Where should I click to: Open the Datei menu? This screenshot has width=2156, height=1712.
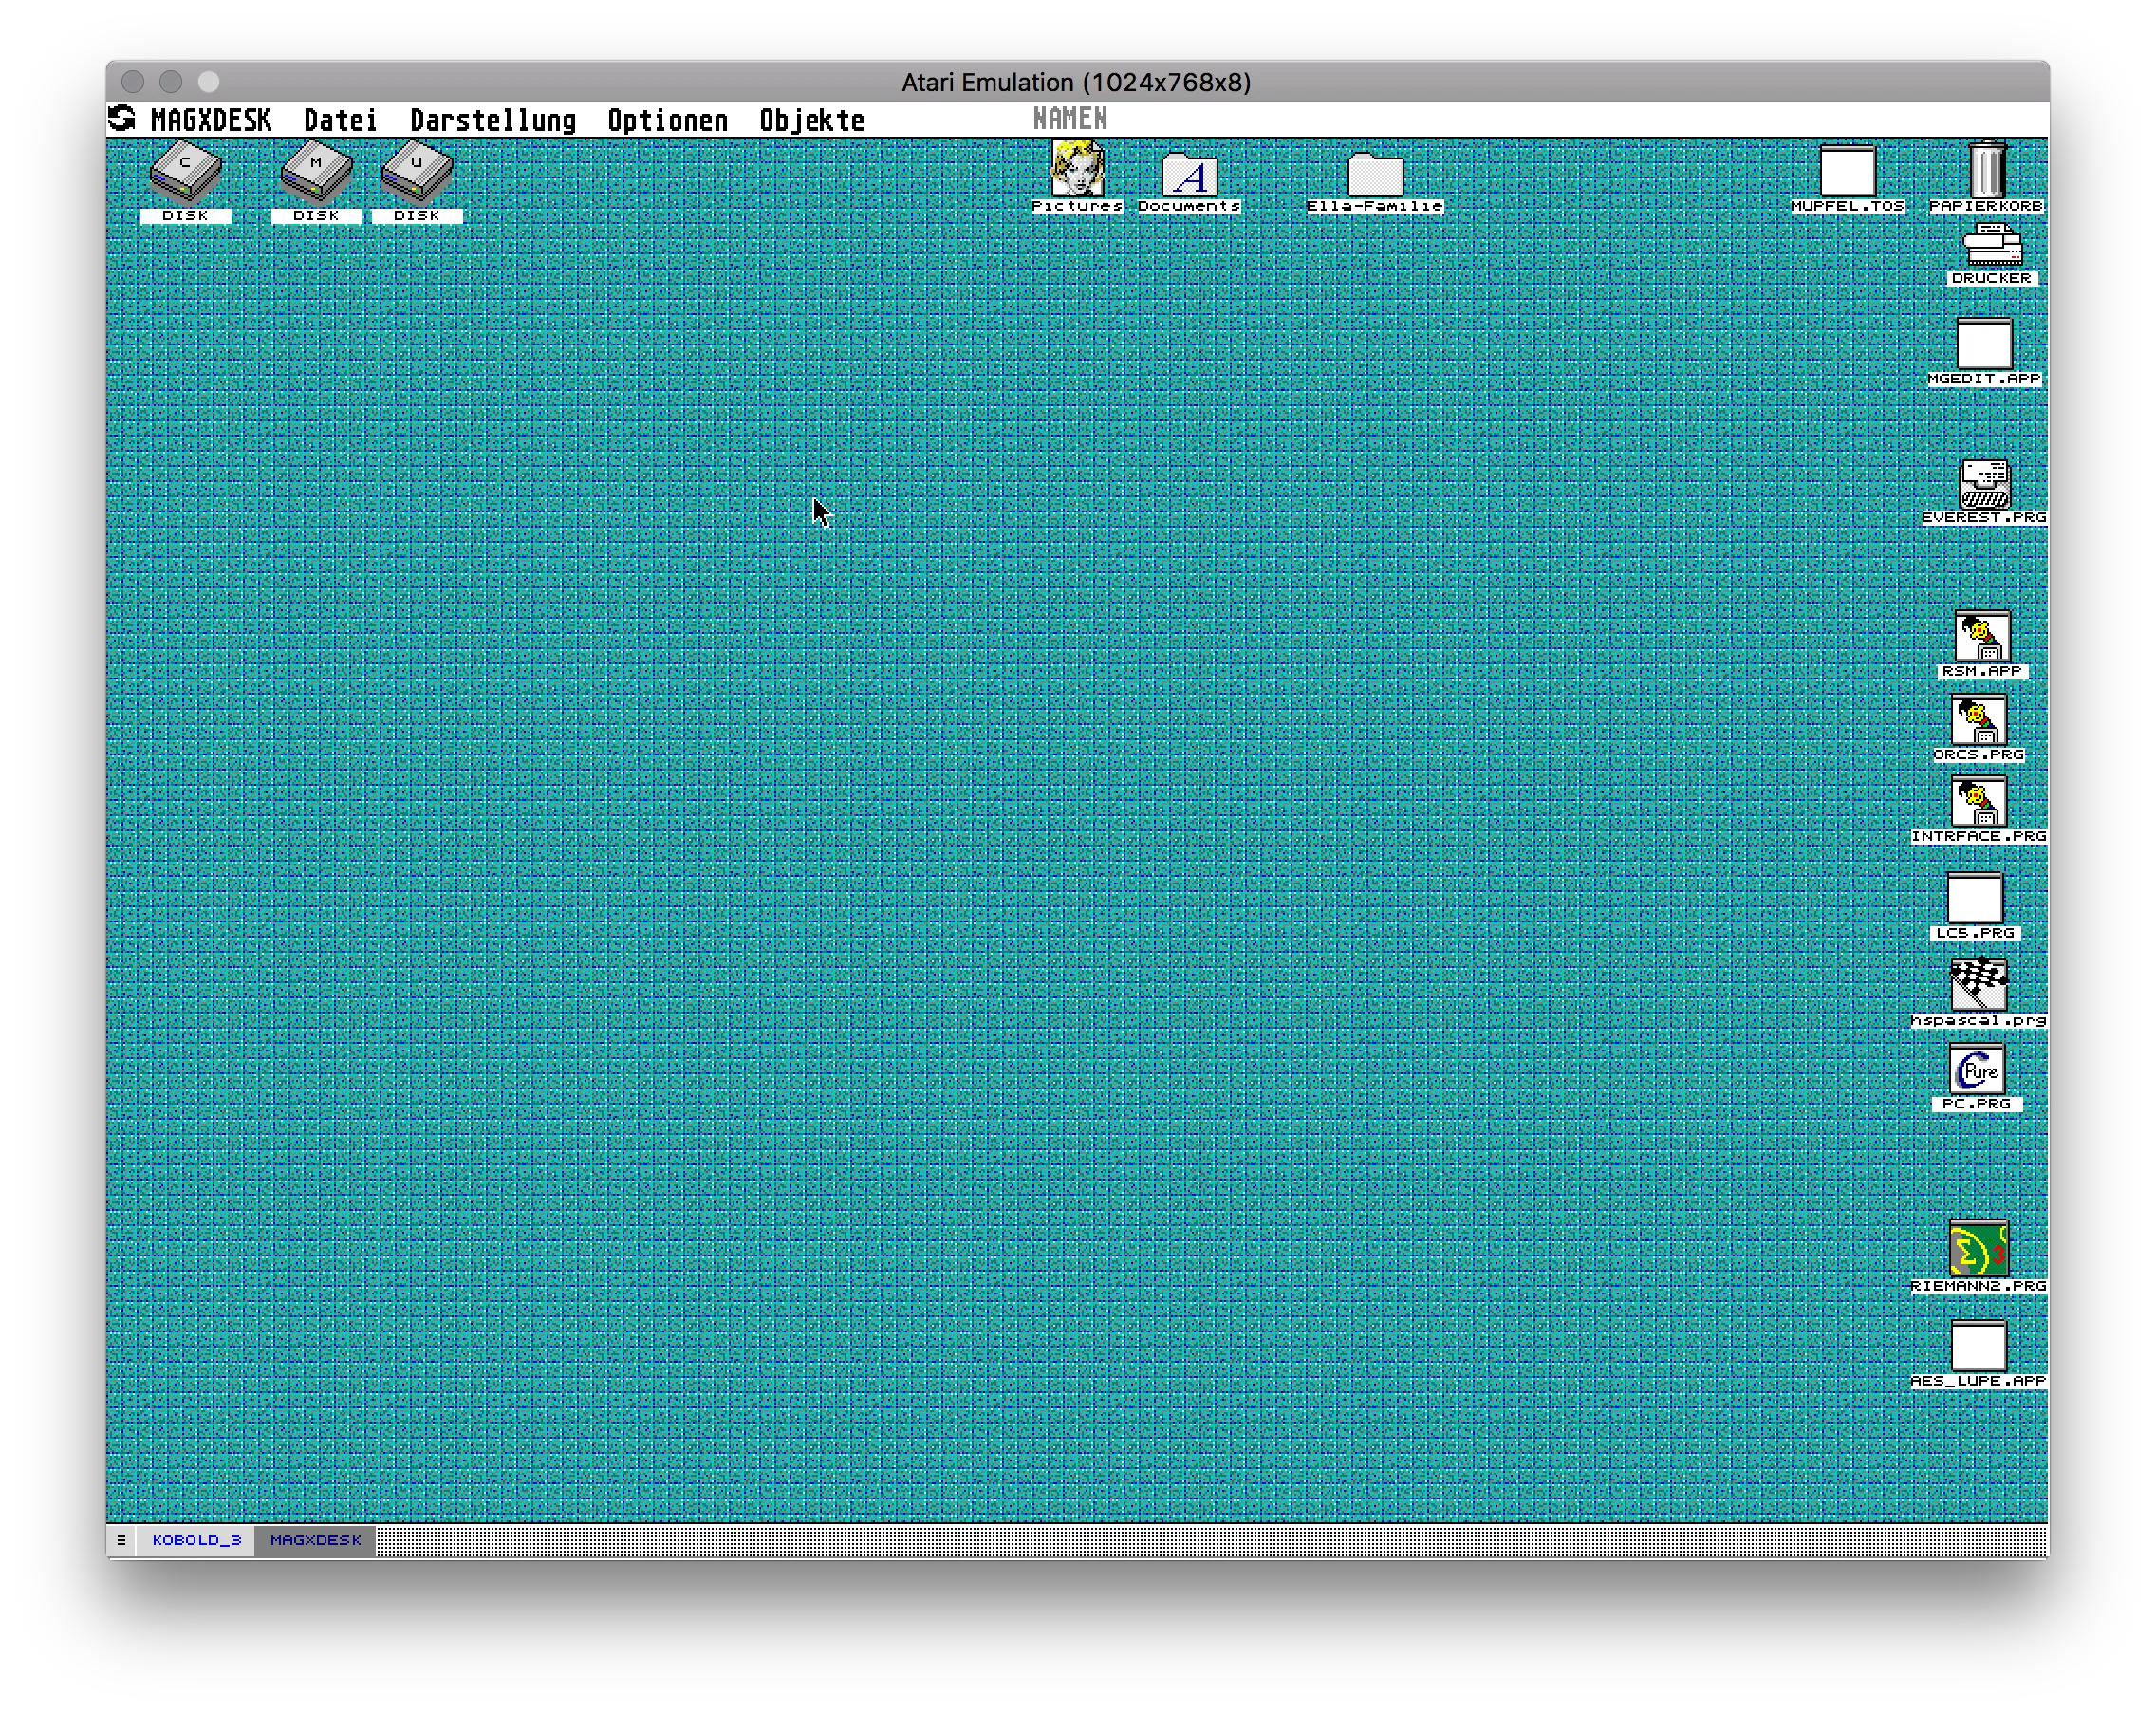(x=340, y=120)
